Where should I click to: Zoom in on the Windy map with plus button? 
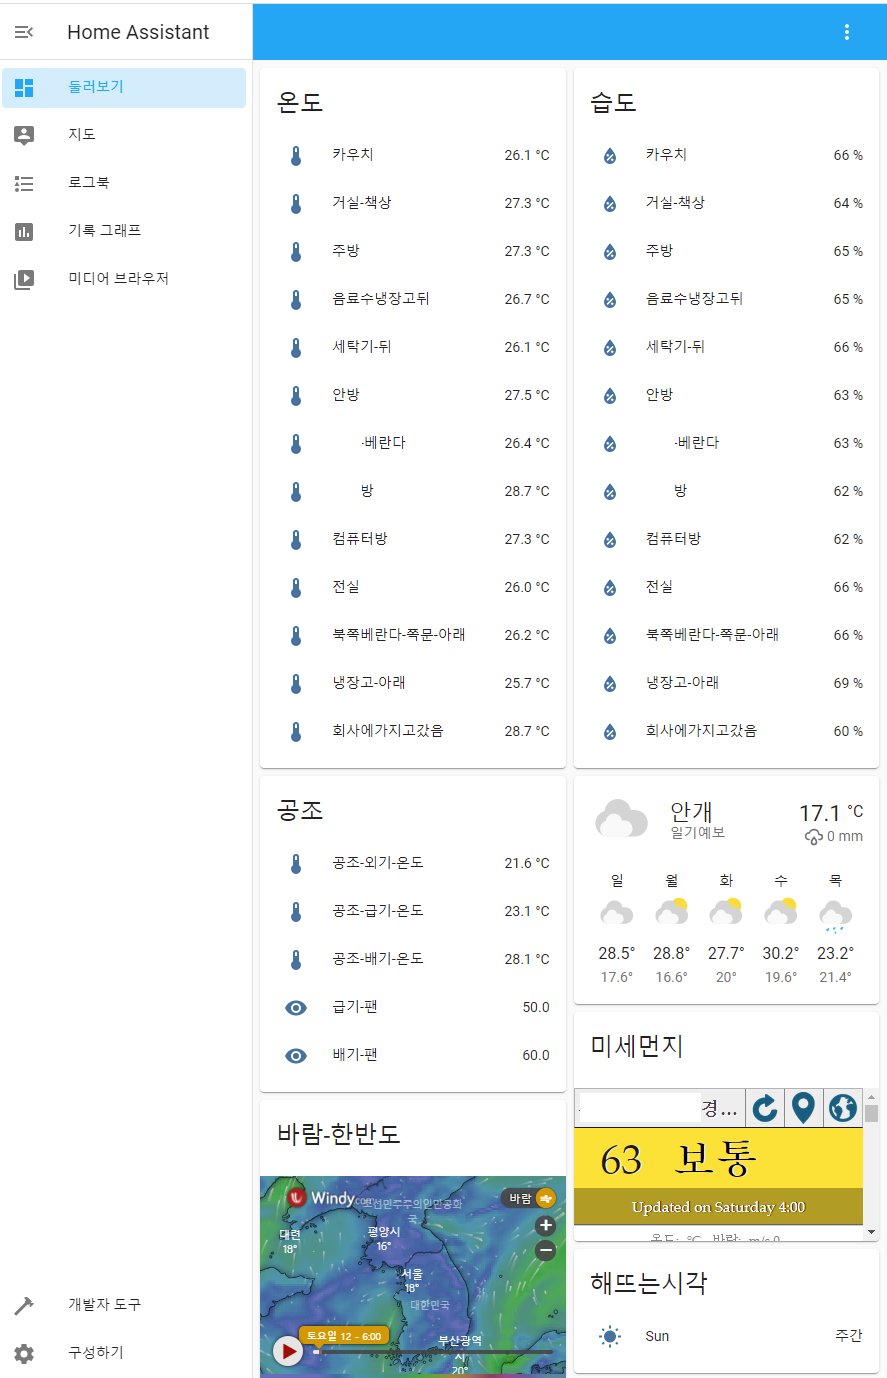pos(545,1225)
